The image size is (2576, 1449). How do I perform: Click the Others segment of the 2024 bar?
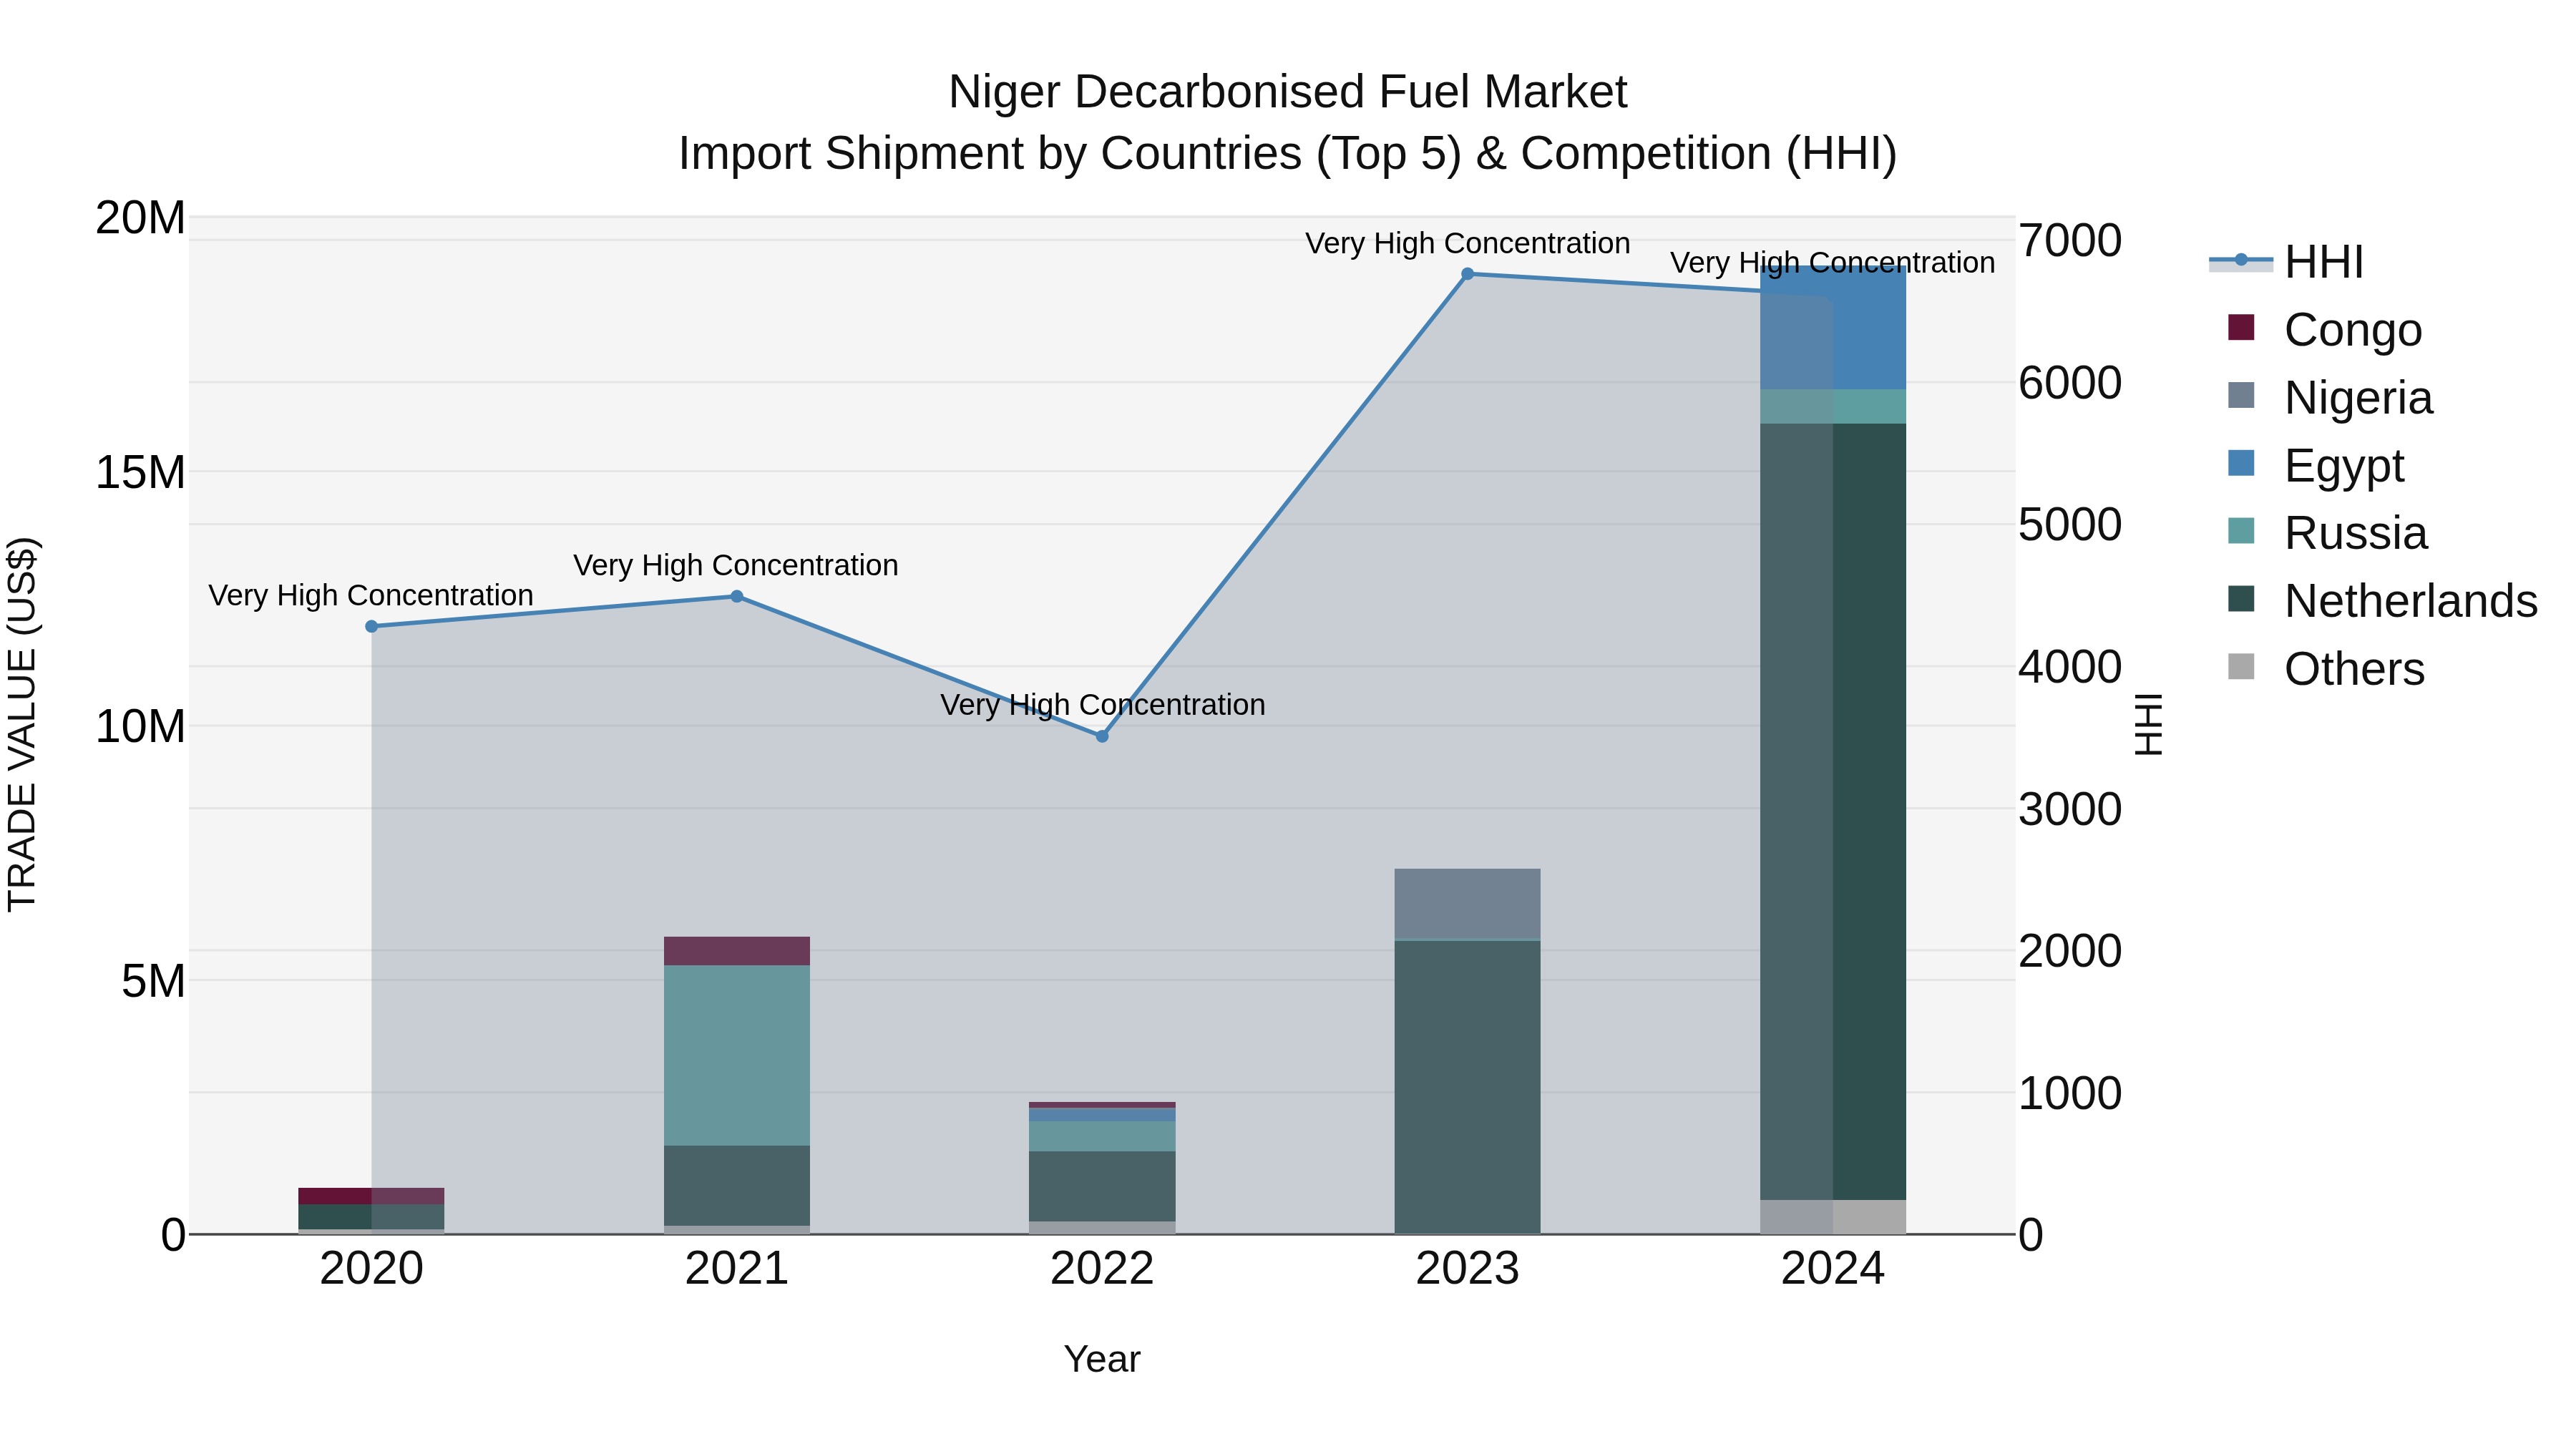tap(1833, 1217)
